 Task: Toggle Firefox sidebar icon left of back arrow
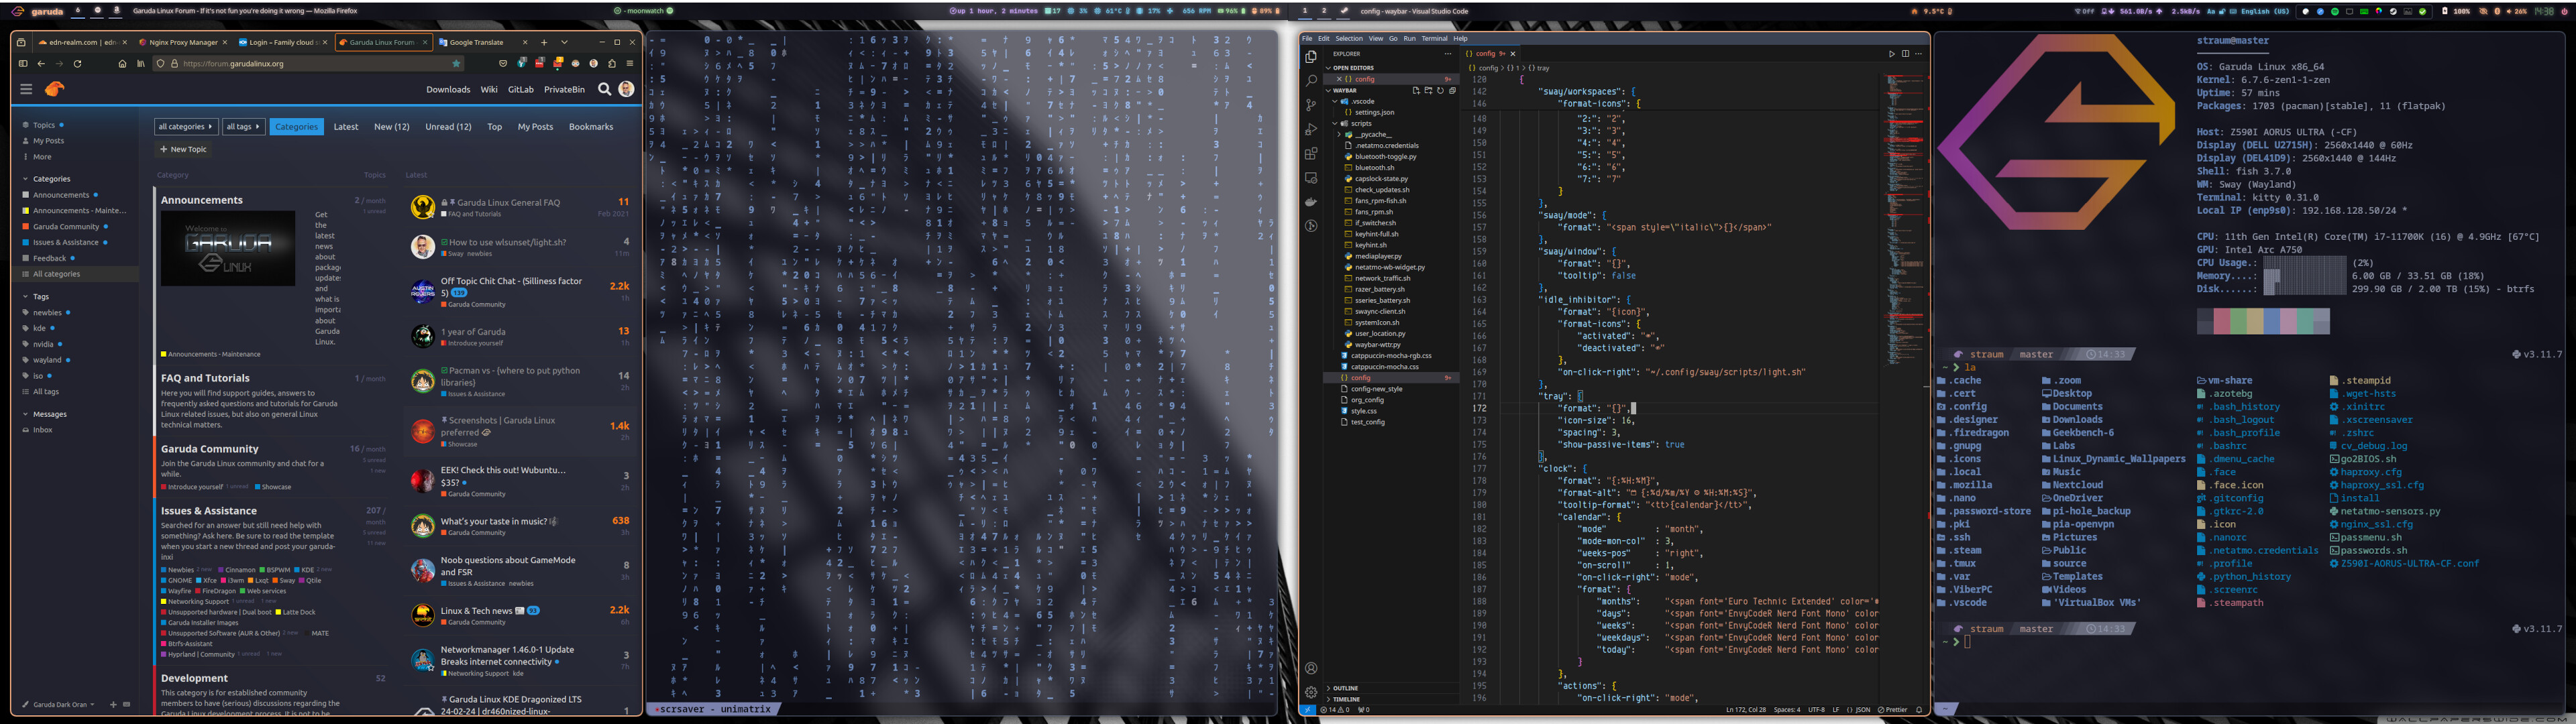click(x=23, y=63)
